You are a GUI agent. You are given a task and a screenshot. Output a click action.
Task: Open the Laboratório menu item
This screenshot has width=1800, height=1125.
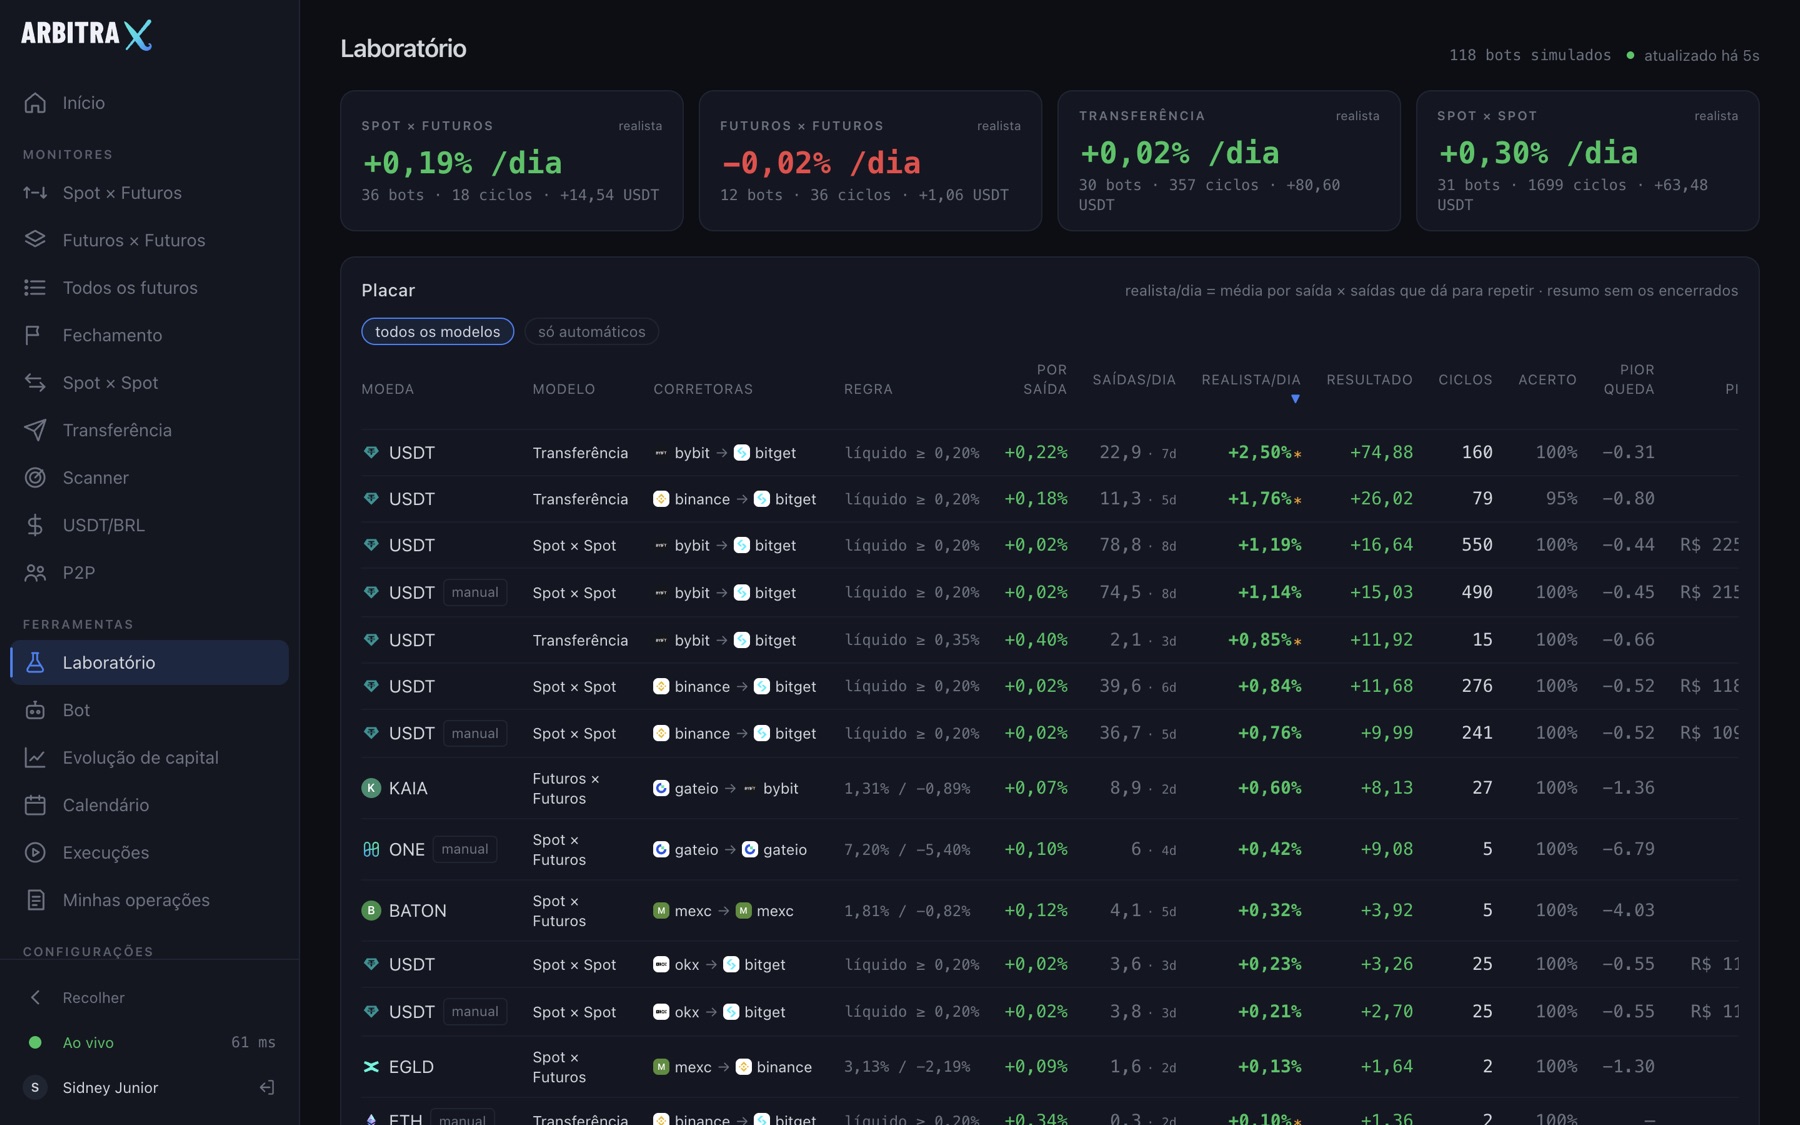(x=150, y=662)
